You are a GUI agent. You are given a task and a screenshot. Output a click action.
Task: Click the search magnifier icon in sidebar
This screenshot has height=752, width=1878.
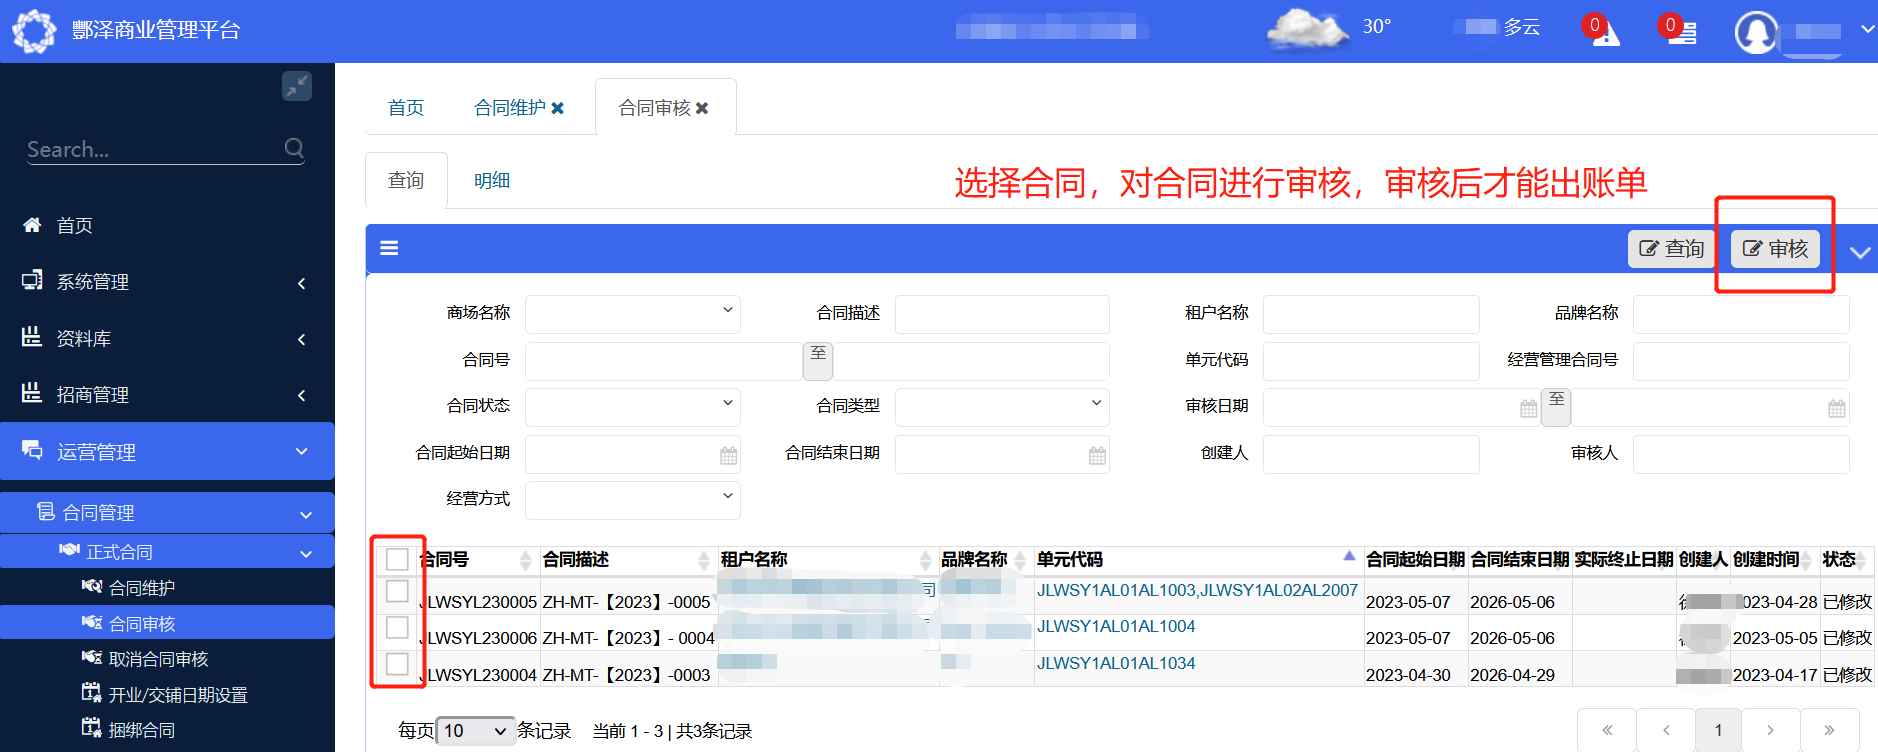(x=294, y=148)
